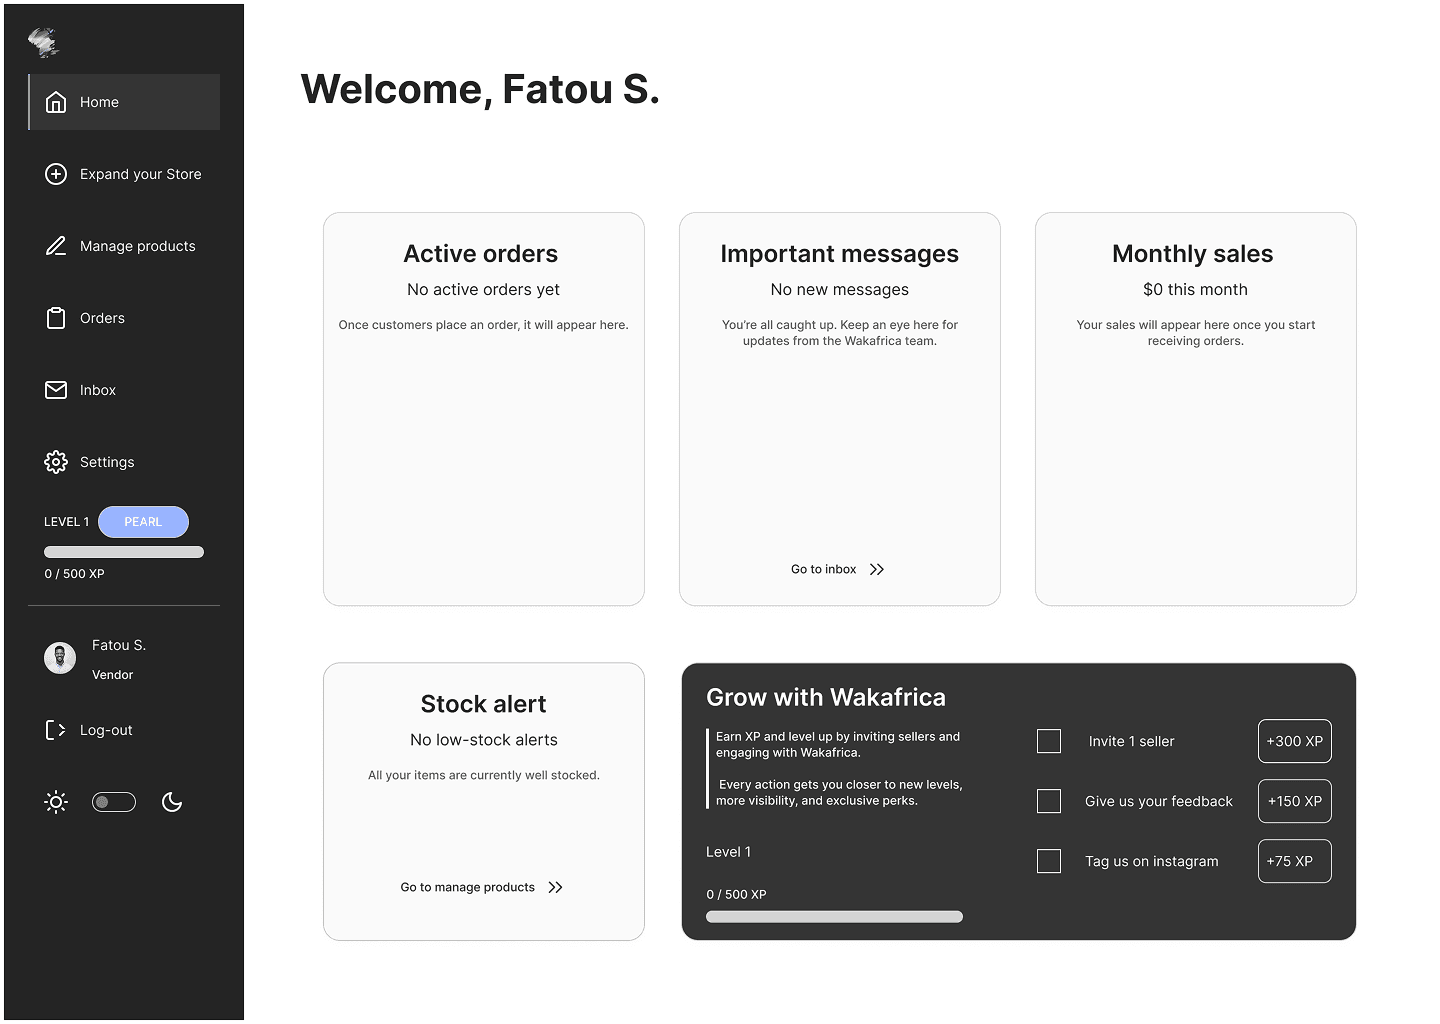The image size is (1440, 1024).
Task: Click the Inbox envelope icon
Action: pos(56,390)
